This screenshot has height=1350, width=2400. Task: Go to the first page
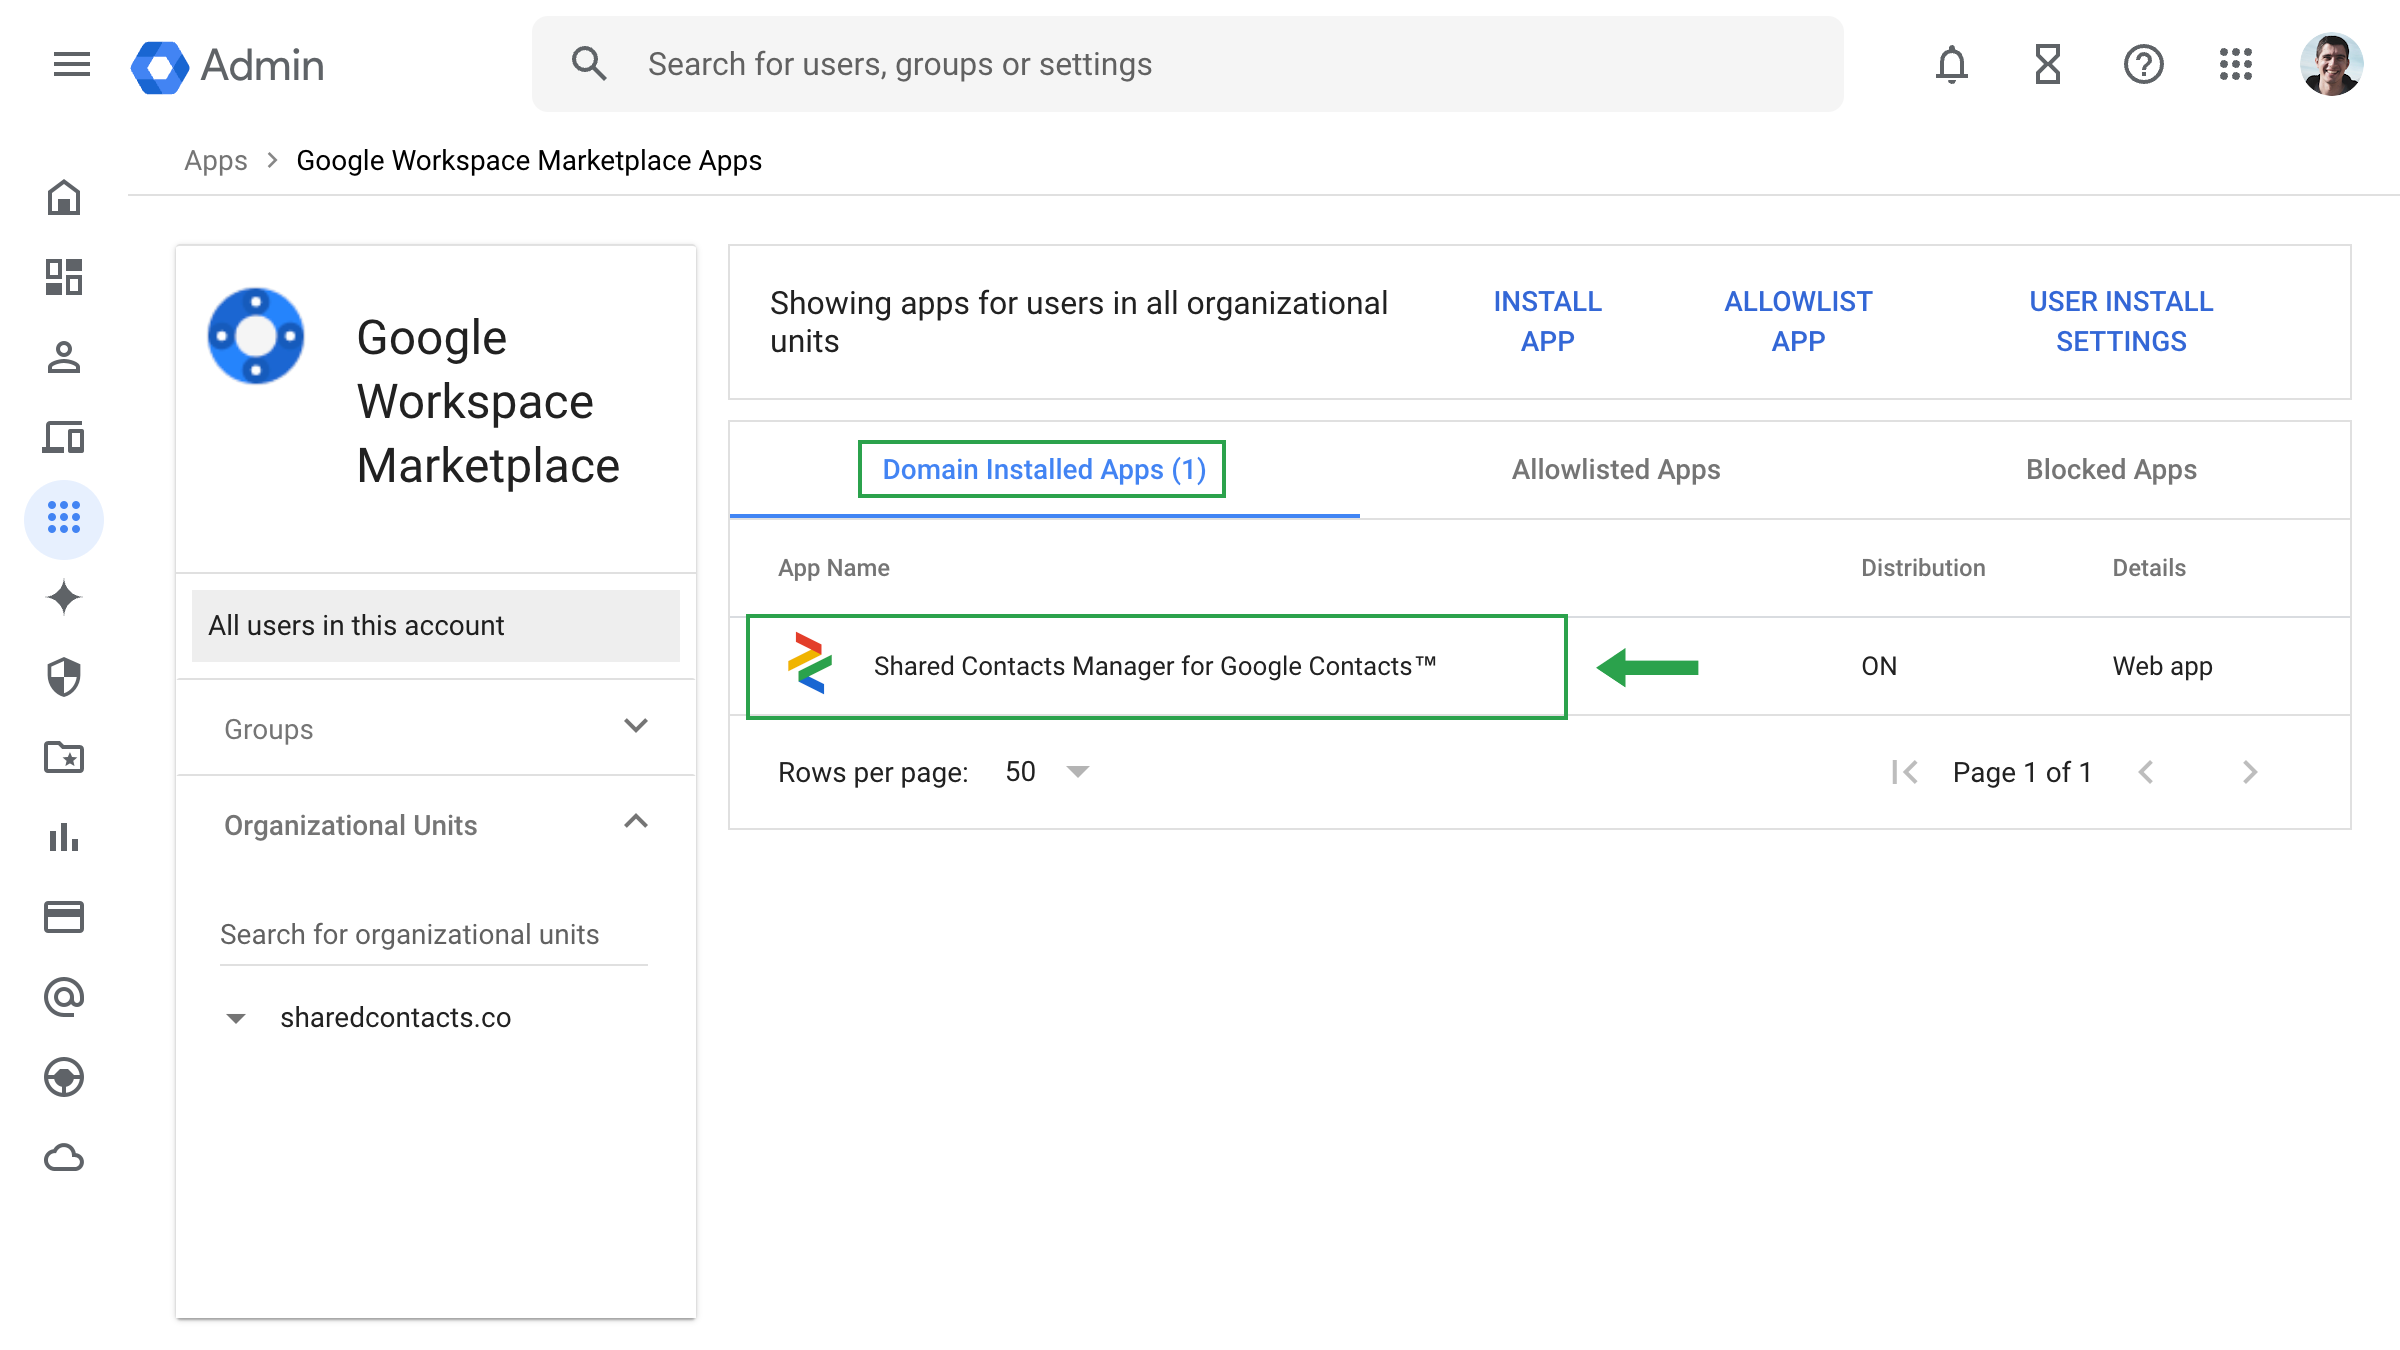coord(1905,772)
